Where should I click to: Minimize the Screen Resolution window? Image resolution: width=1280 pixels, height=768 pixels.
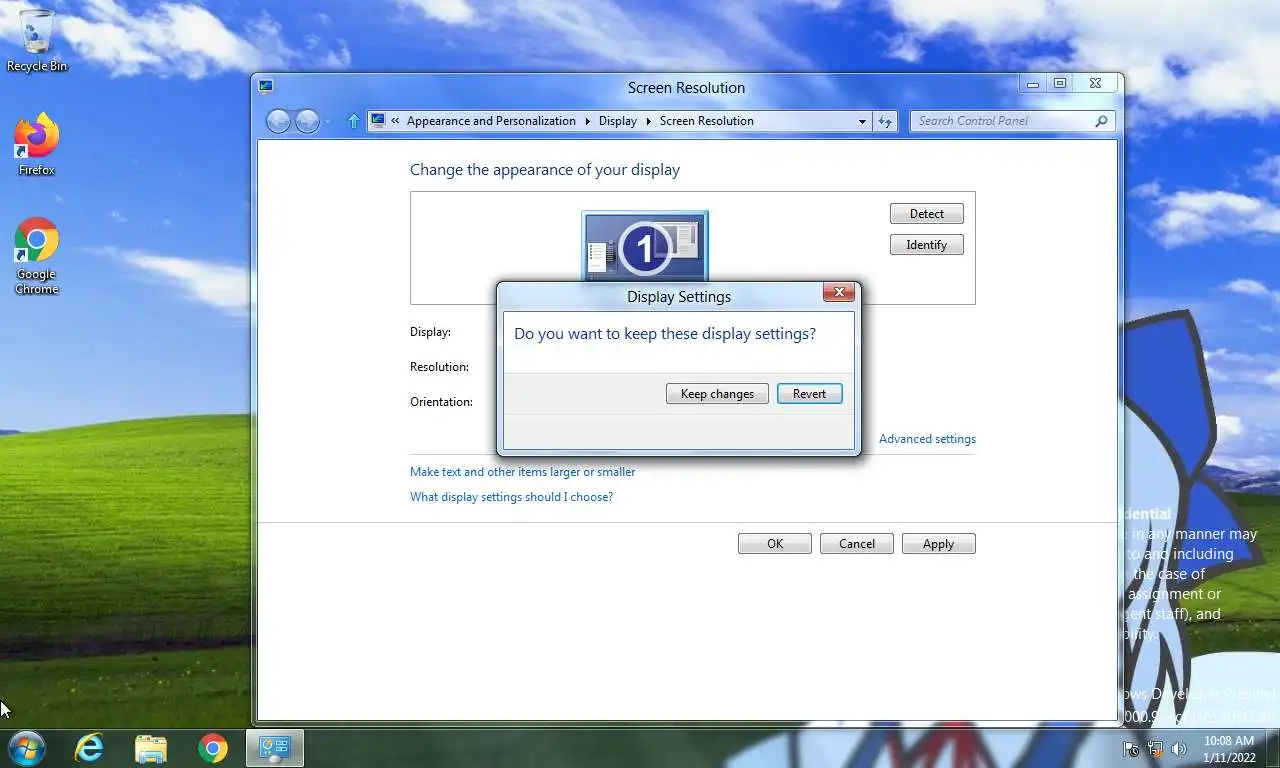[1033, 84]
